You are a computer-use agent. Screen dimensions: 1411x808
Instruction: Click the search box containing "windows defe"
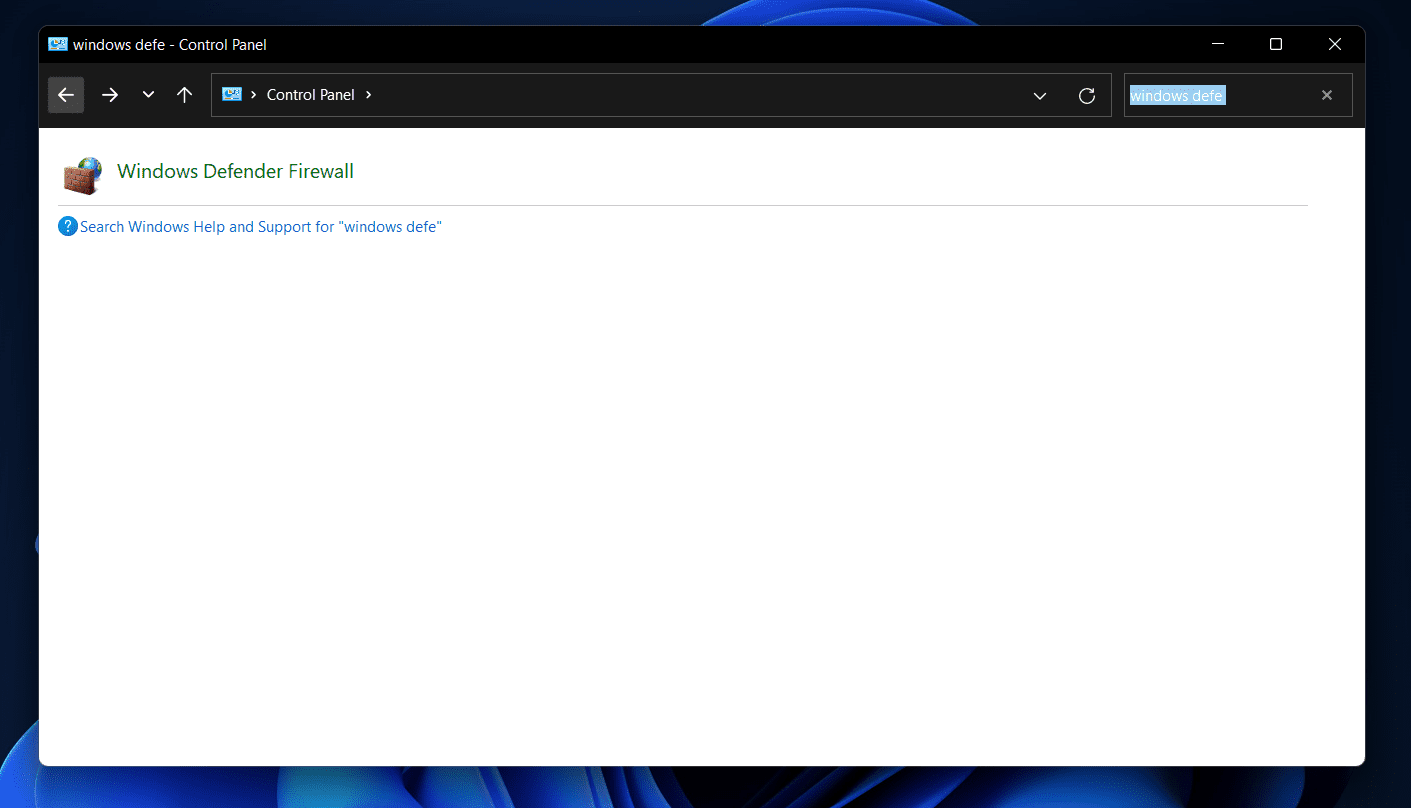tap(1238, 95)
